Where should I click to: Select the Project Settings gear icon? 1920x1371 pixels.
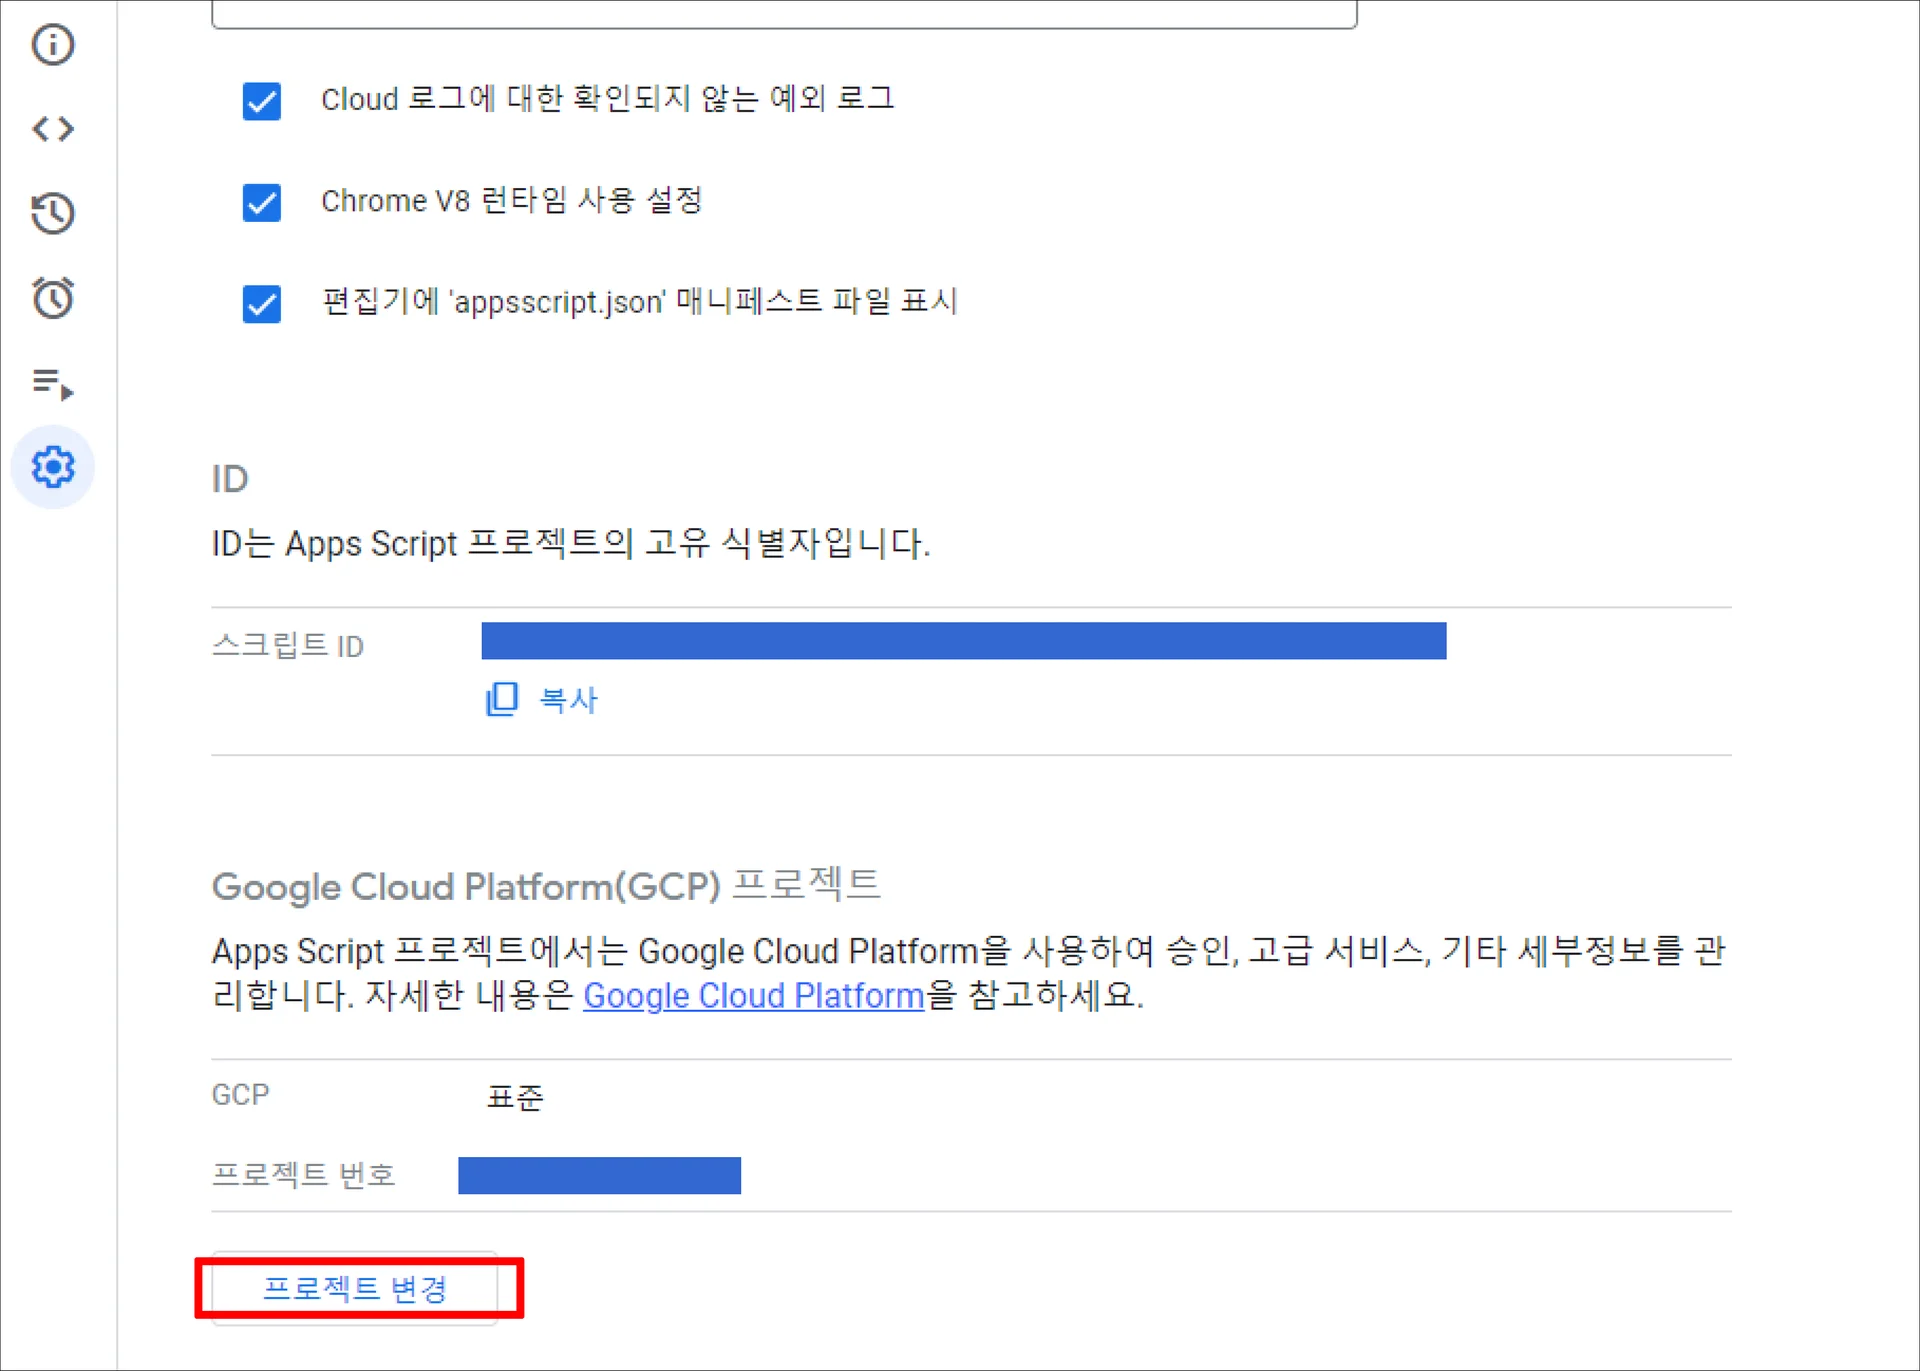pos(53,467)
